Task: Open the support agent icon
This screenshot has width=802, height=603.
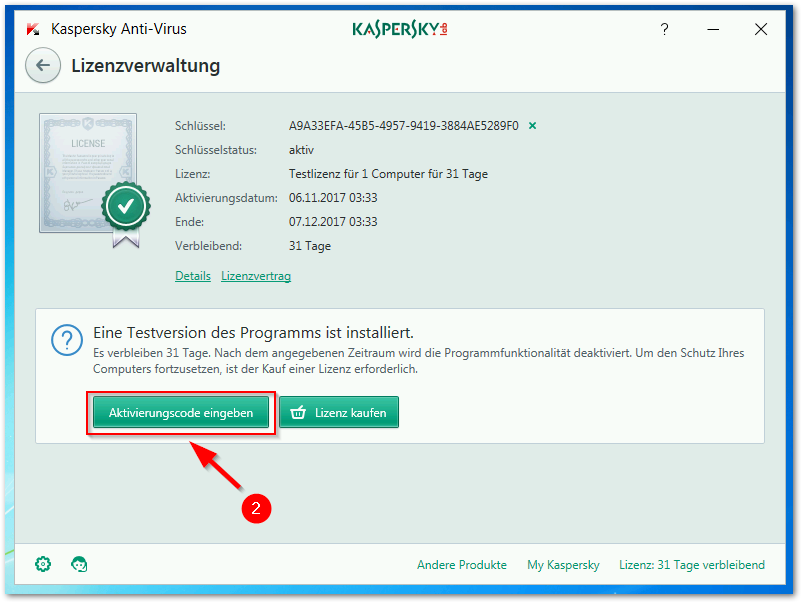Action: tap(79, 564)
